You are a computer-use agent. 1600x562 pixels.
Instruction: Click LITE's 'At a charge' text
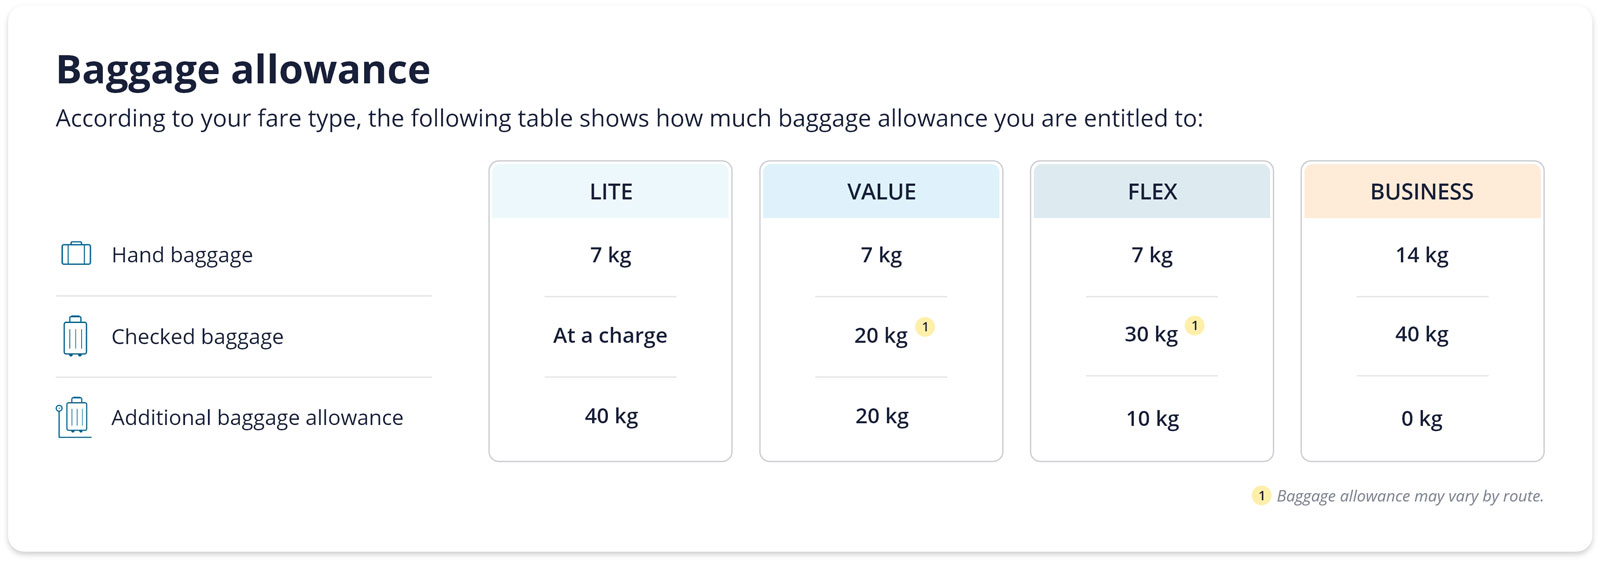pyautogui.click(x=610, y=336)
